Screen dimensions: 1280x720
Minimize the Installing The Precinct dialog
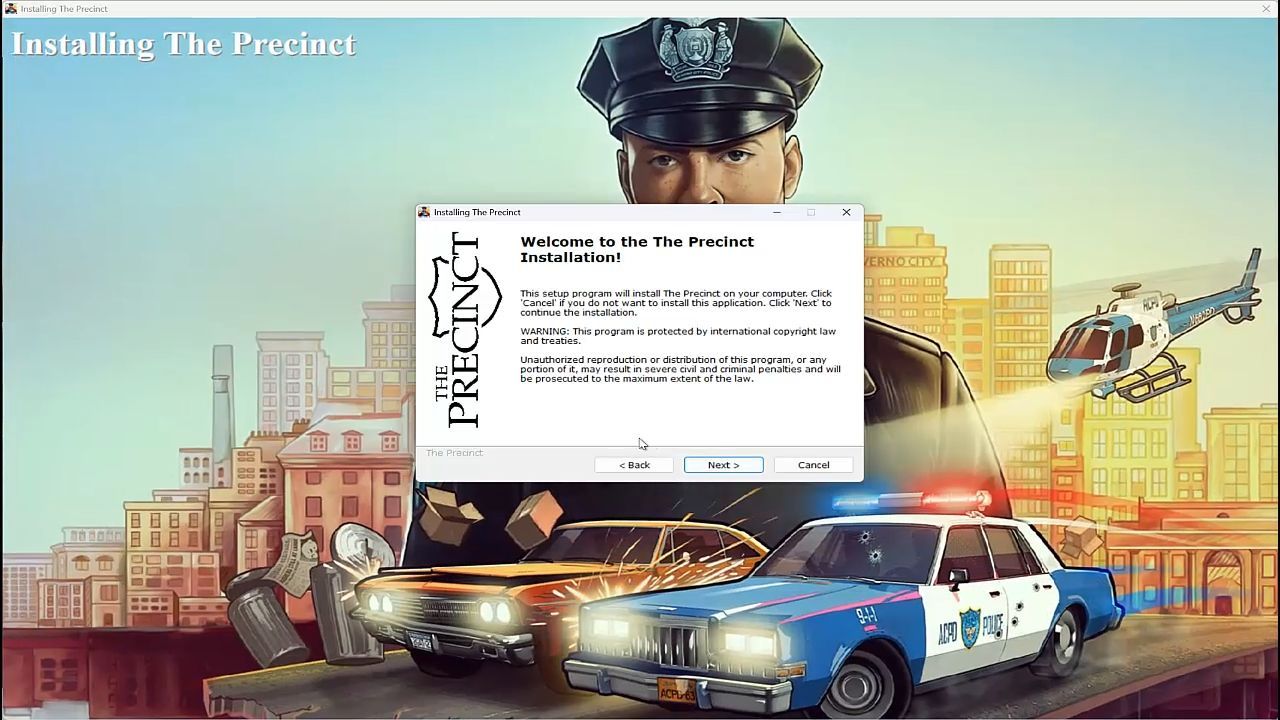(x=777, y=212)
